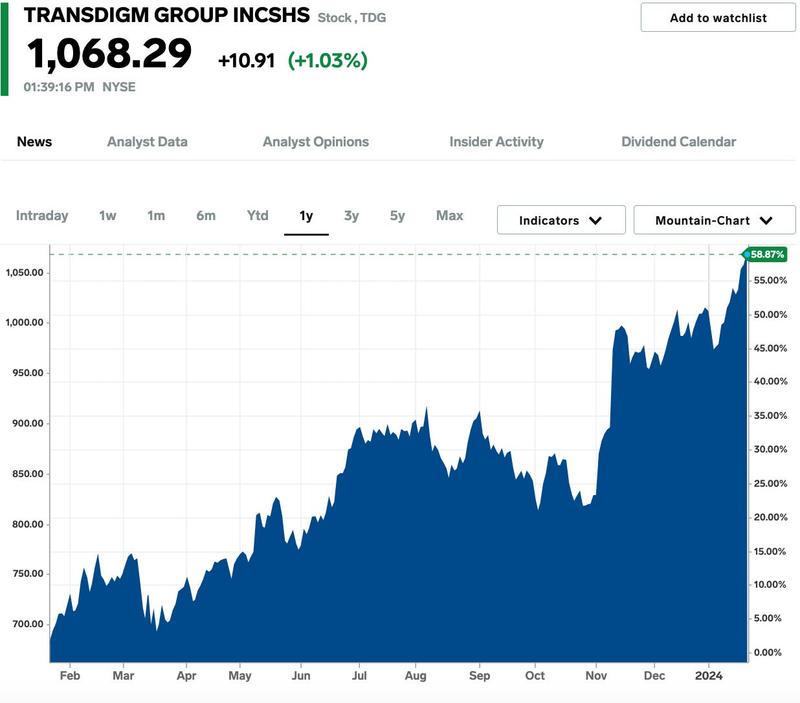Viewport: 800px width, 703px height.
Task: Select 5y chart range
Action: [x=397, y=216]
